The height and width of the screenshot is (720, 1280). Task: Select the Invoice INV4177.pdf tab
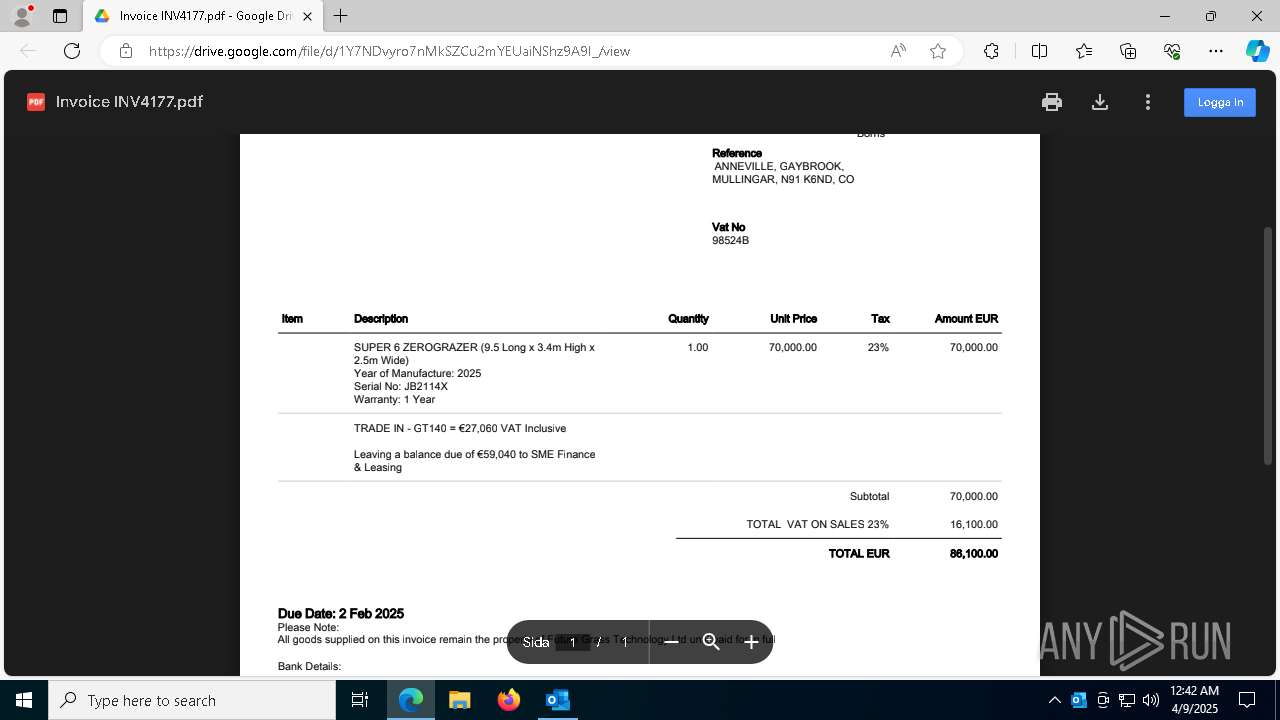tap(203, 16)
